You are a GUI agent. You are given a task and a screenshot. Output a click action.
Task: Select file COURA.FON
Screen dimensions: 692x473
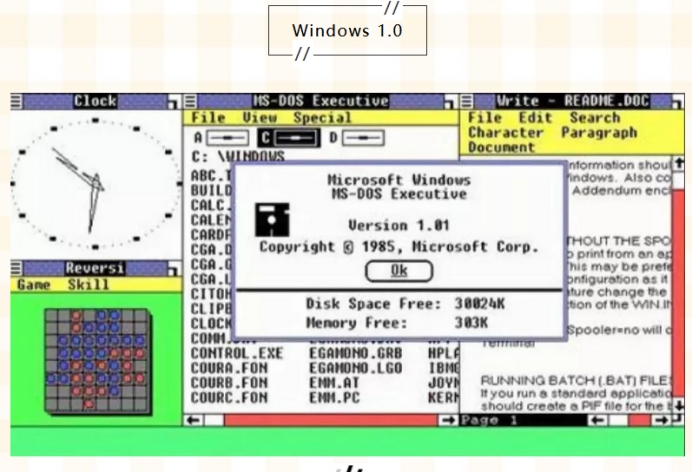pos(229,368)
